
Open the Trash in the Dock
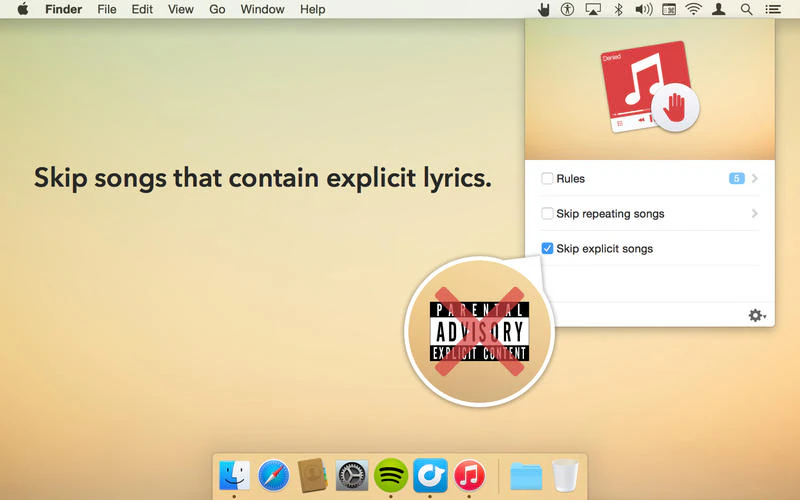(x=565, y=476)
